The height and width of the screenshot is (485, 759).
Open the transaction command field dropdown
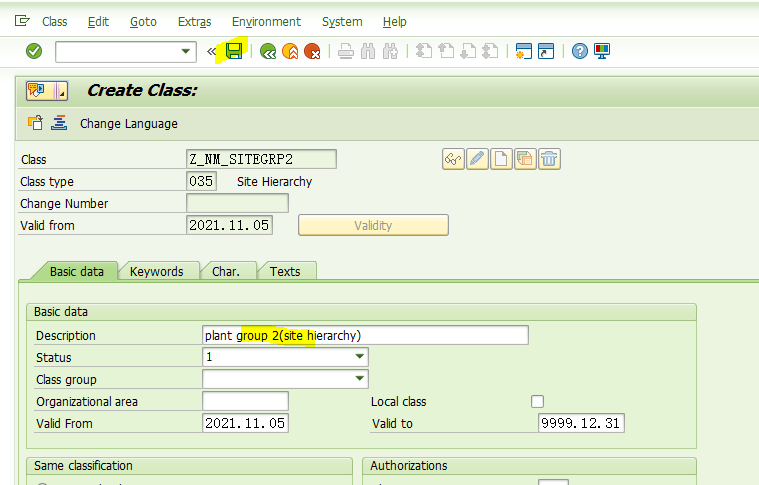(185, 51)
